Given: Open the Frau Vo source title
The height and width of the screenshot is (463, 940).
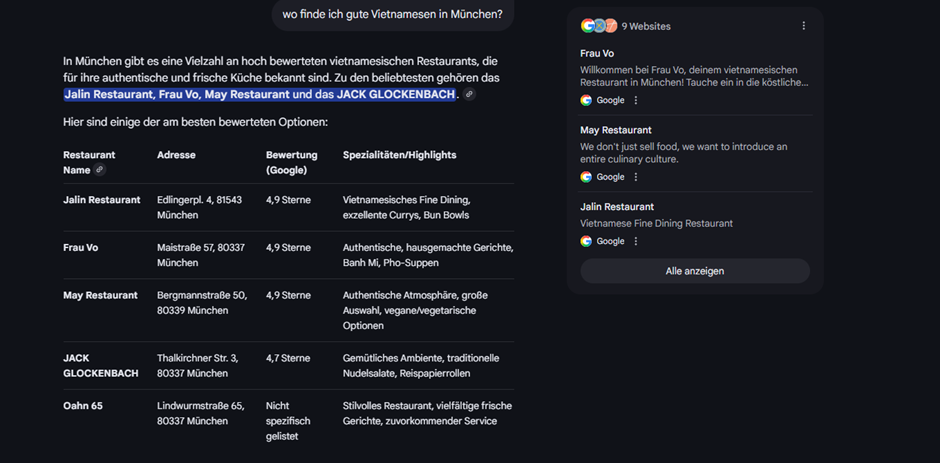Looking at the screenshot, I should coord(597,53).
